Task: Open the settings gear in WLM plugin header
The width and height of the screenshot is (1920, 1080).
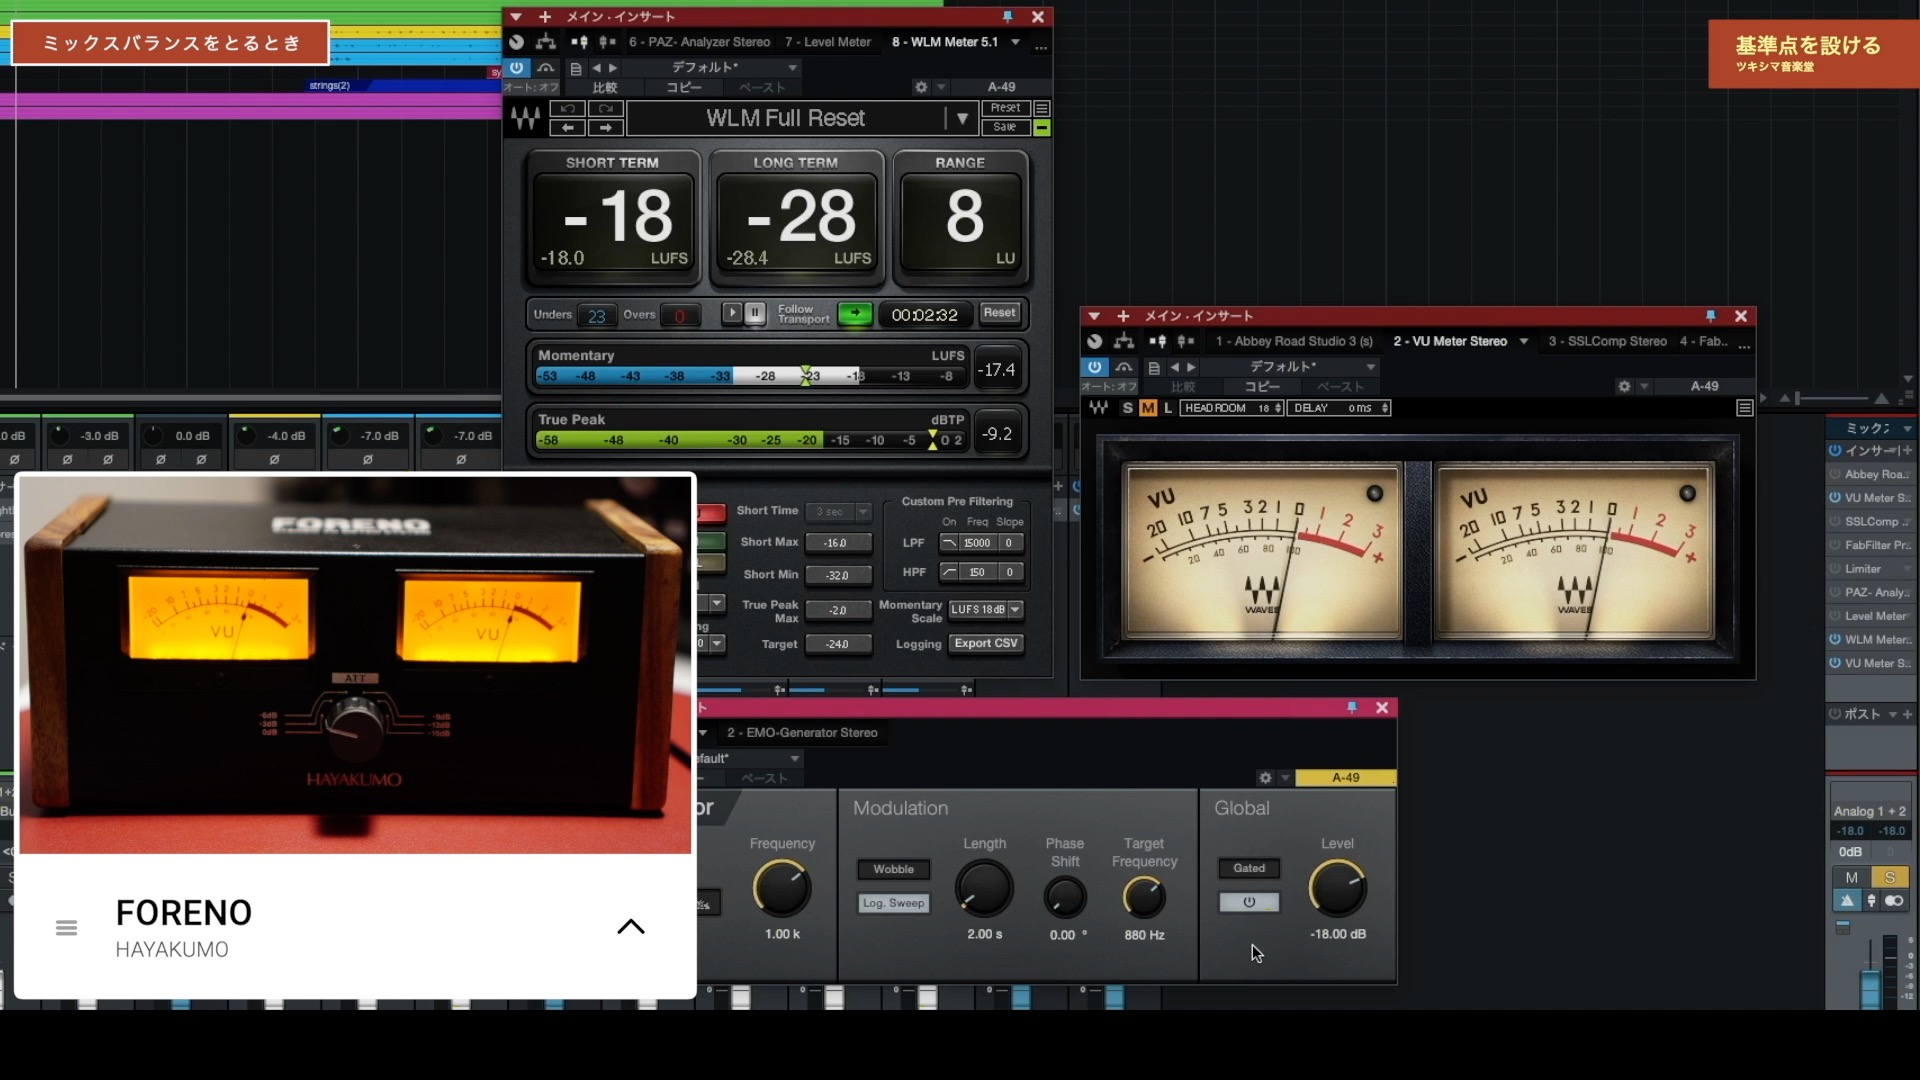Action: point(920,87)
